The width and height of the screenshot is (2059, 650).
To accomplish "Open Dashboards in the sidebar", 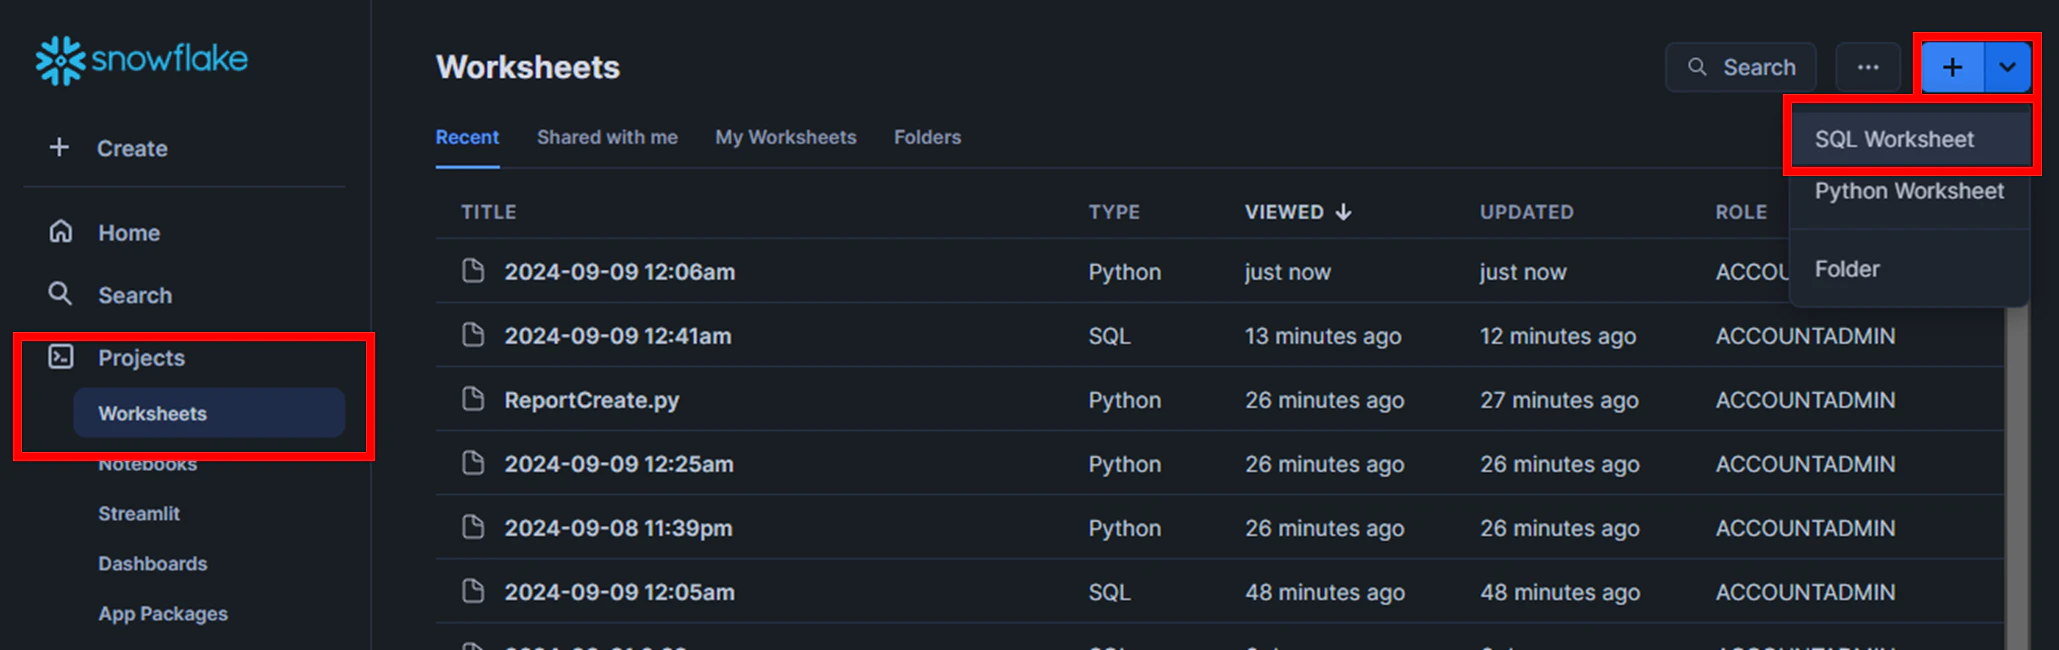I will [153, 563].
